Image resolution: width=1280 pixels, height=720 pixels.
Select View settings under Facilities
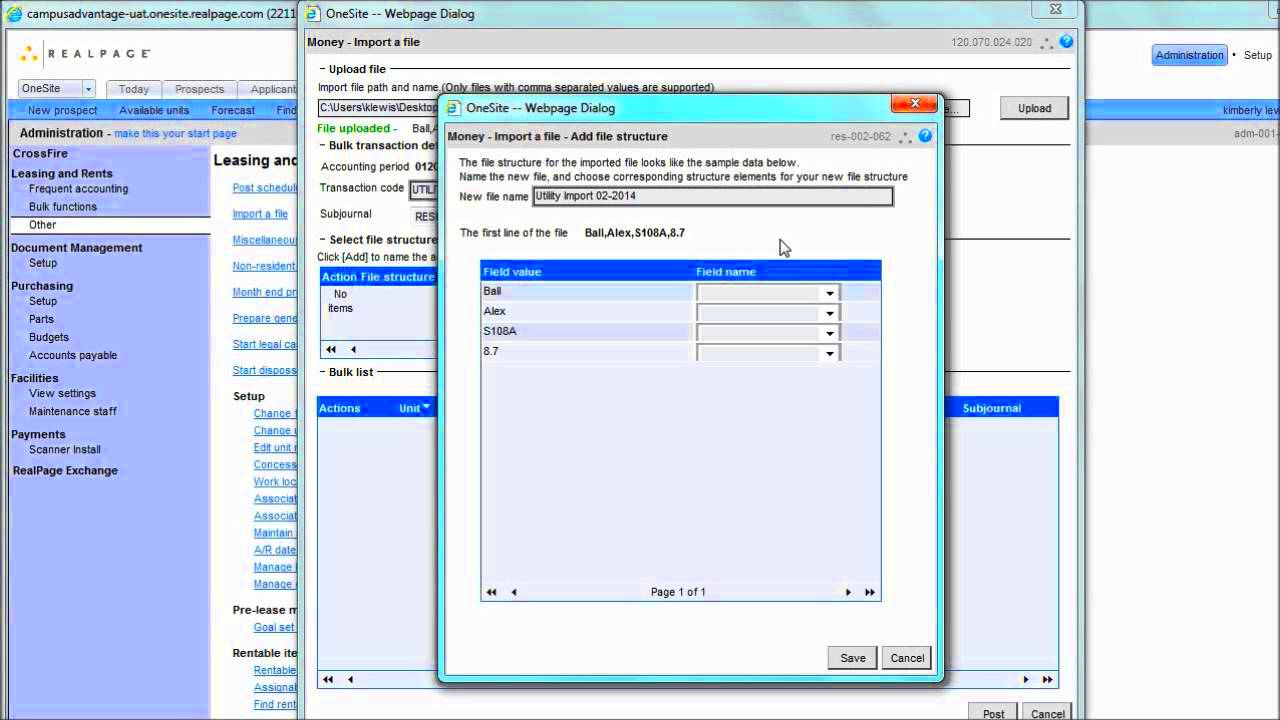click(x=62, y=393)
